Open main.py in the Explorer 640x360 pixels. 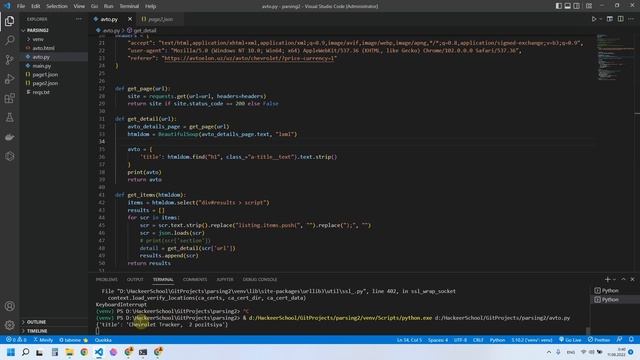click(x=42, y=66)
